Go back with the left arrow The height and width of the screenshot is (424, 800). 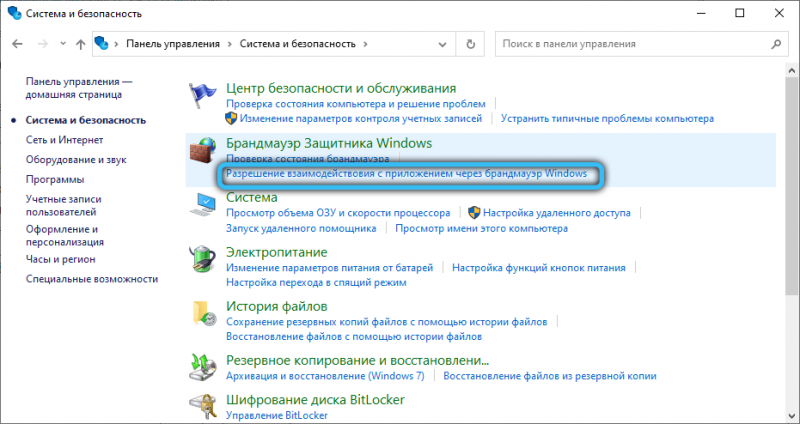(17, 44)
